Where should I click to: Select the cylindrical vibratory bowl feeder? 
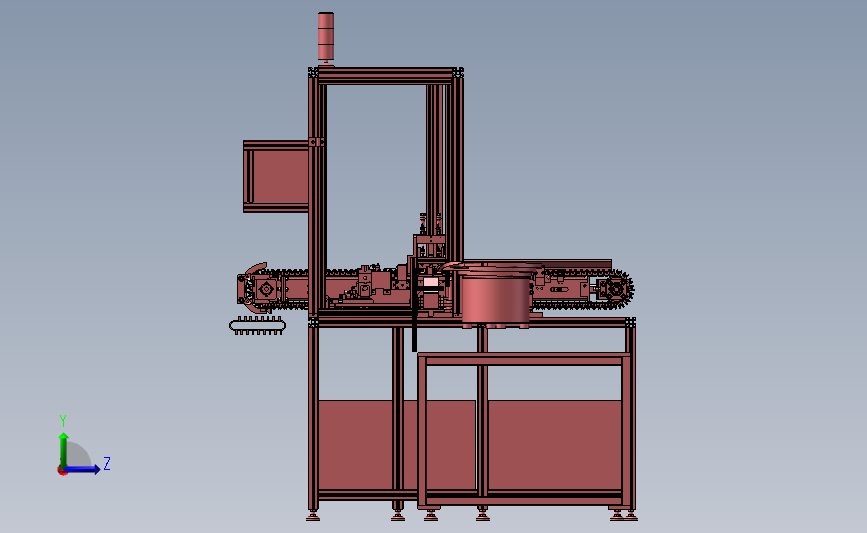pos(495,296)
